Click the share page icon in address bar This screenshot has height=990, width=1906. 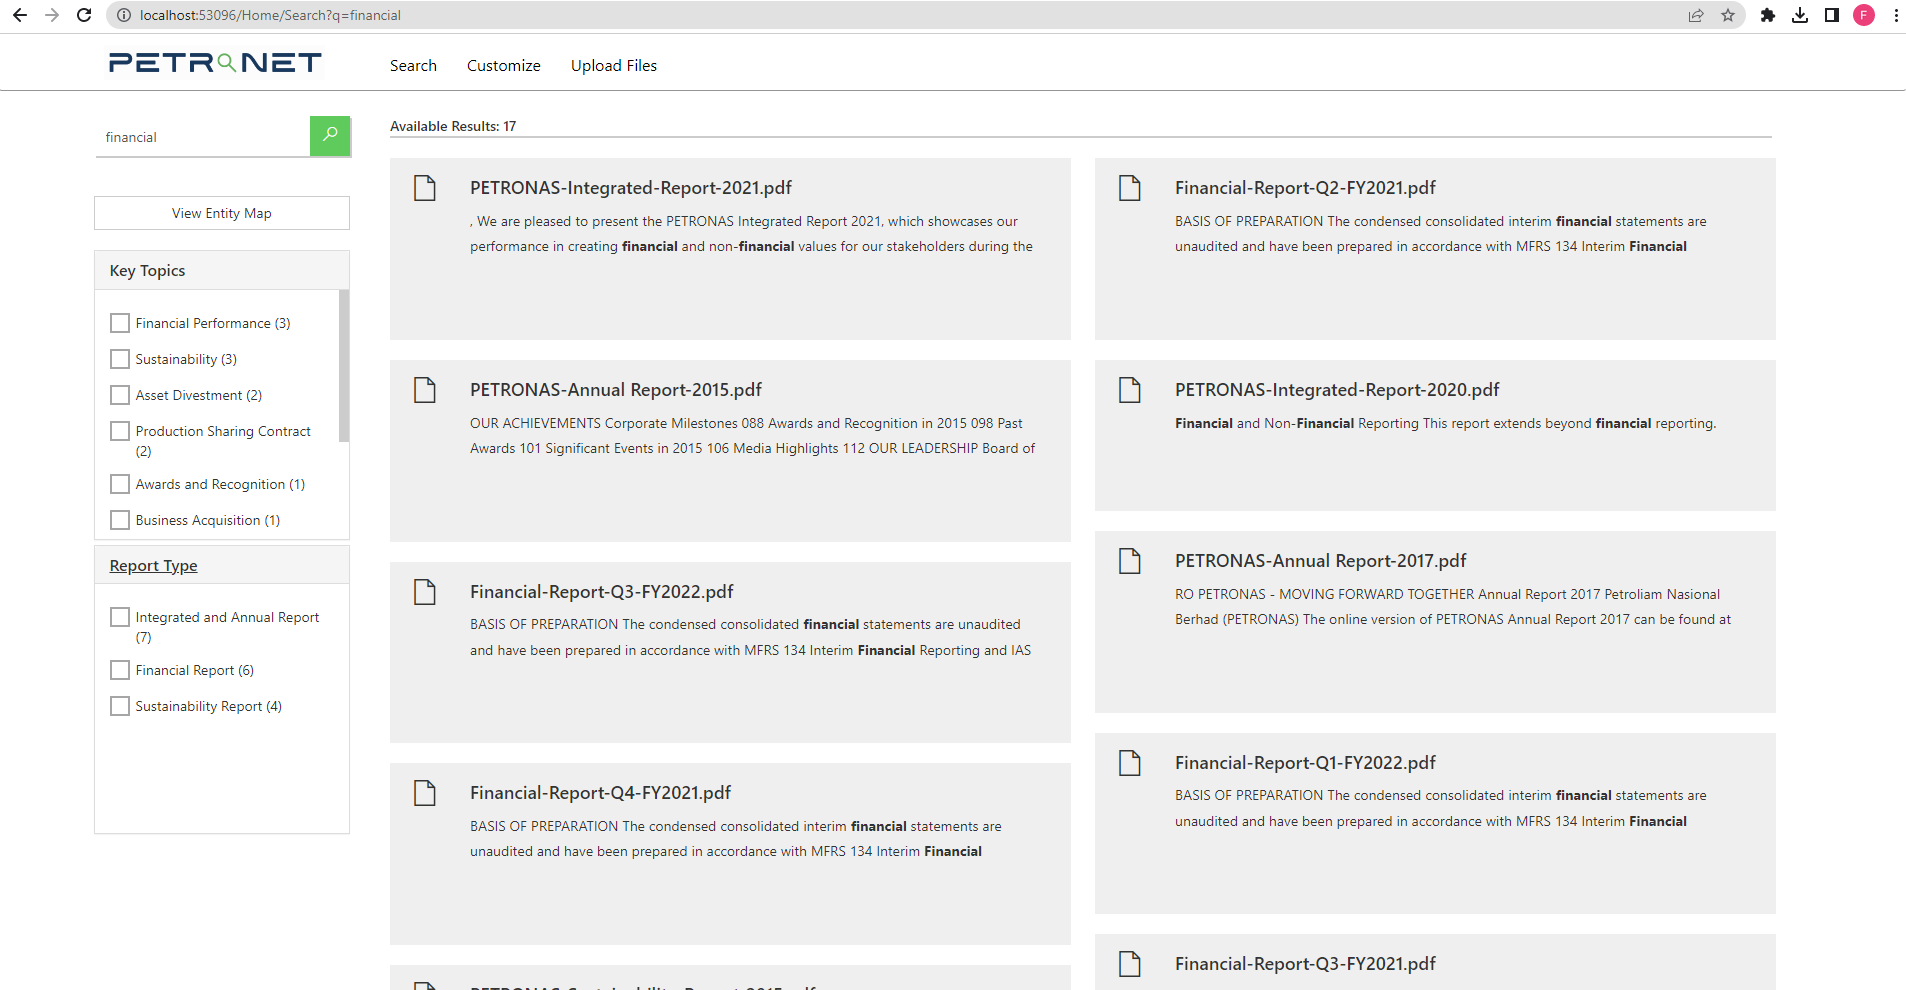click(1696, 15)
